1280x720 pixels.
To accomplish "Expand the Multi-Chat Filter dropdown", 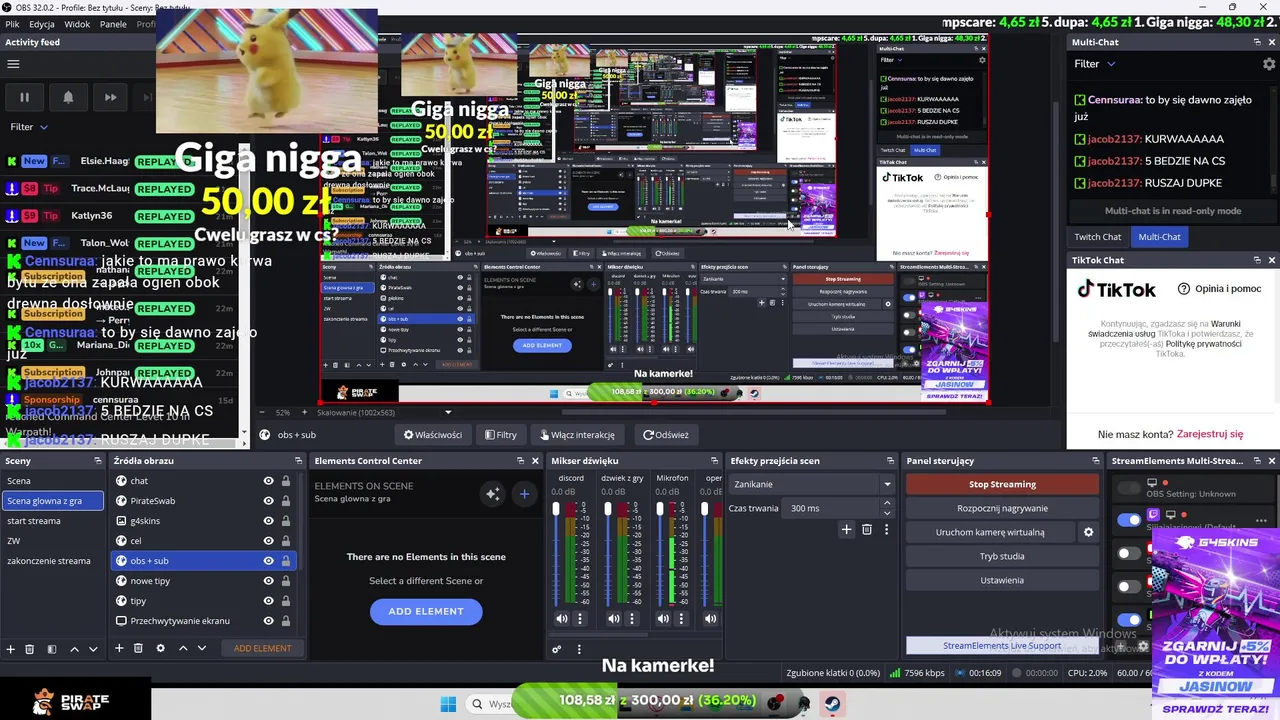I will tap(1095, 64).
